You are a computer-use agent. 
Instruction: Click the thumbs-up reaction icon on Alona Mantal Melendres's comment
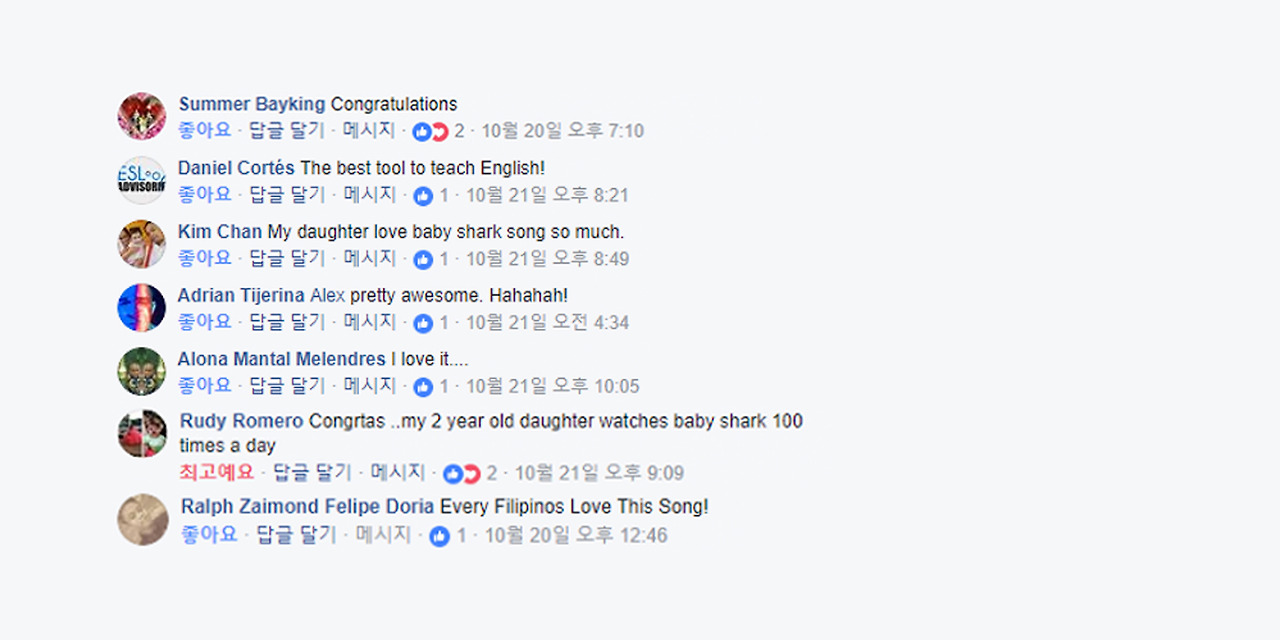(x=422, y=386)
